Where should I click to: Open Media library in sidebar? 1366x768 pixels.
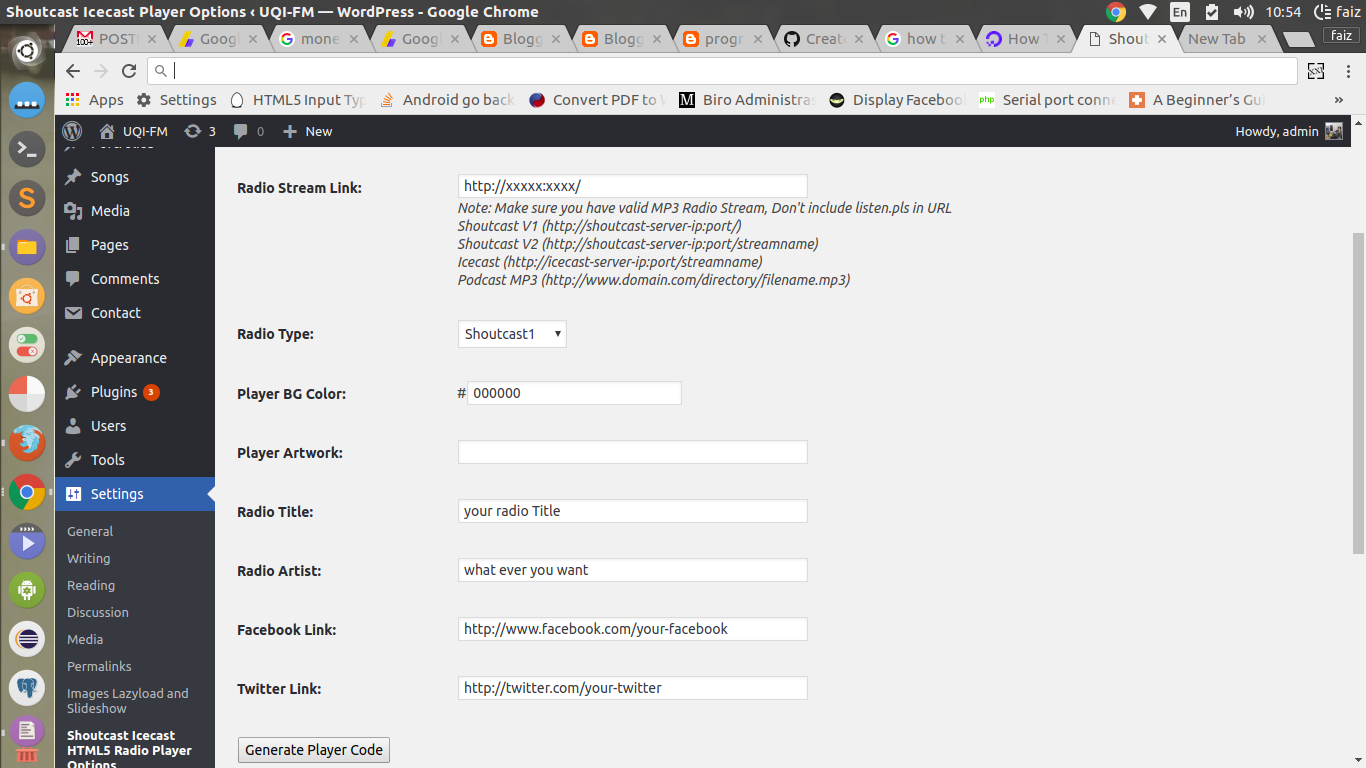pos(110,211)
